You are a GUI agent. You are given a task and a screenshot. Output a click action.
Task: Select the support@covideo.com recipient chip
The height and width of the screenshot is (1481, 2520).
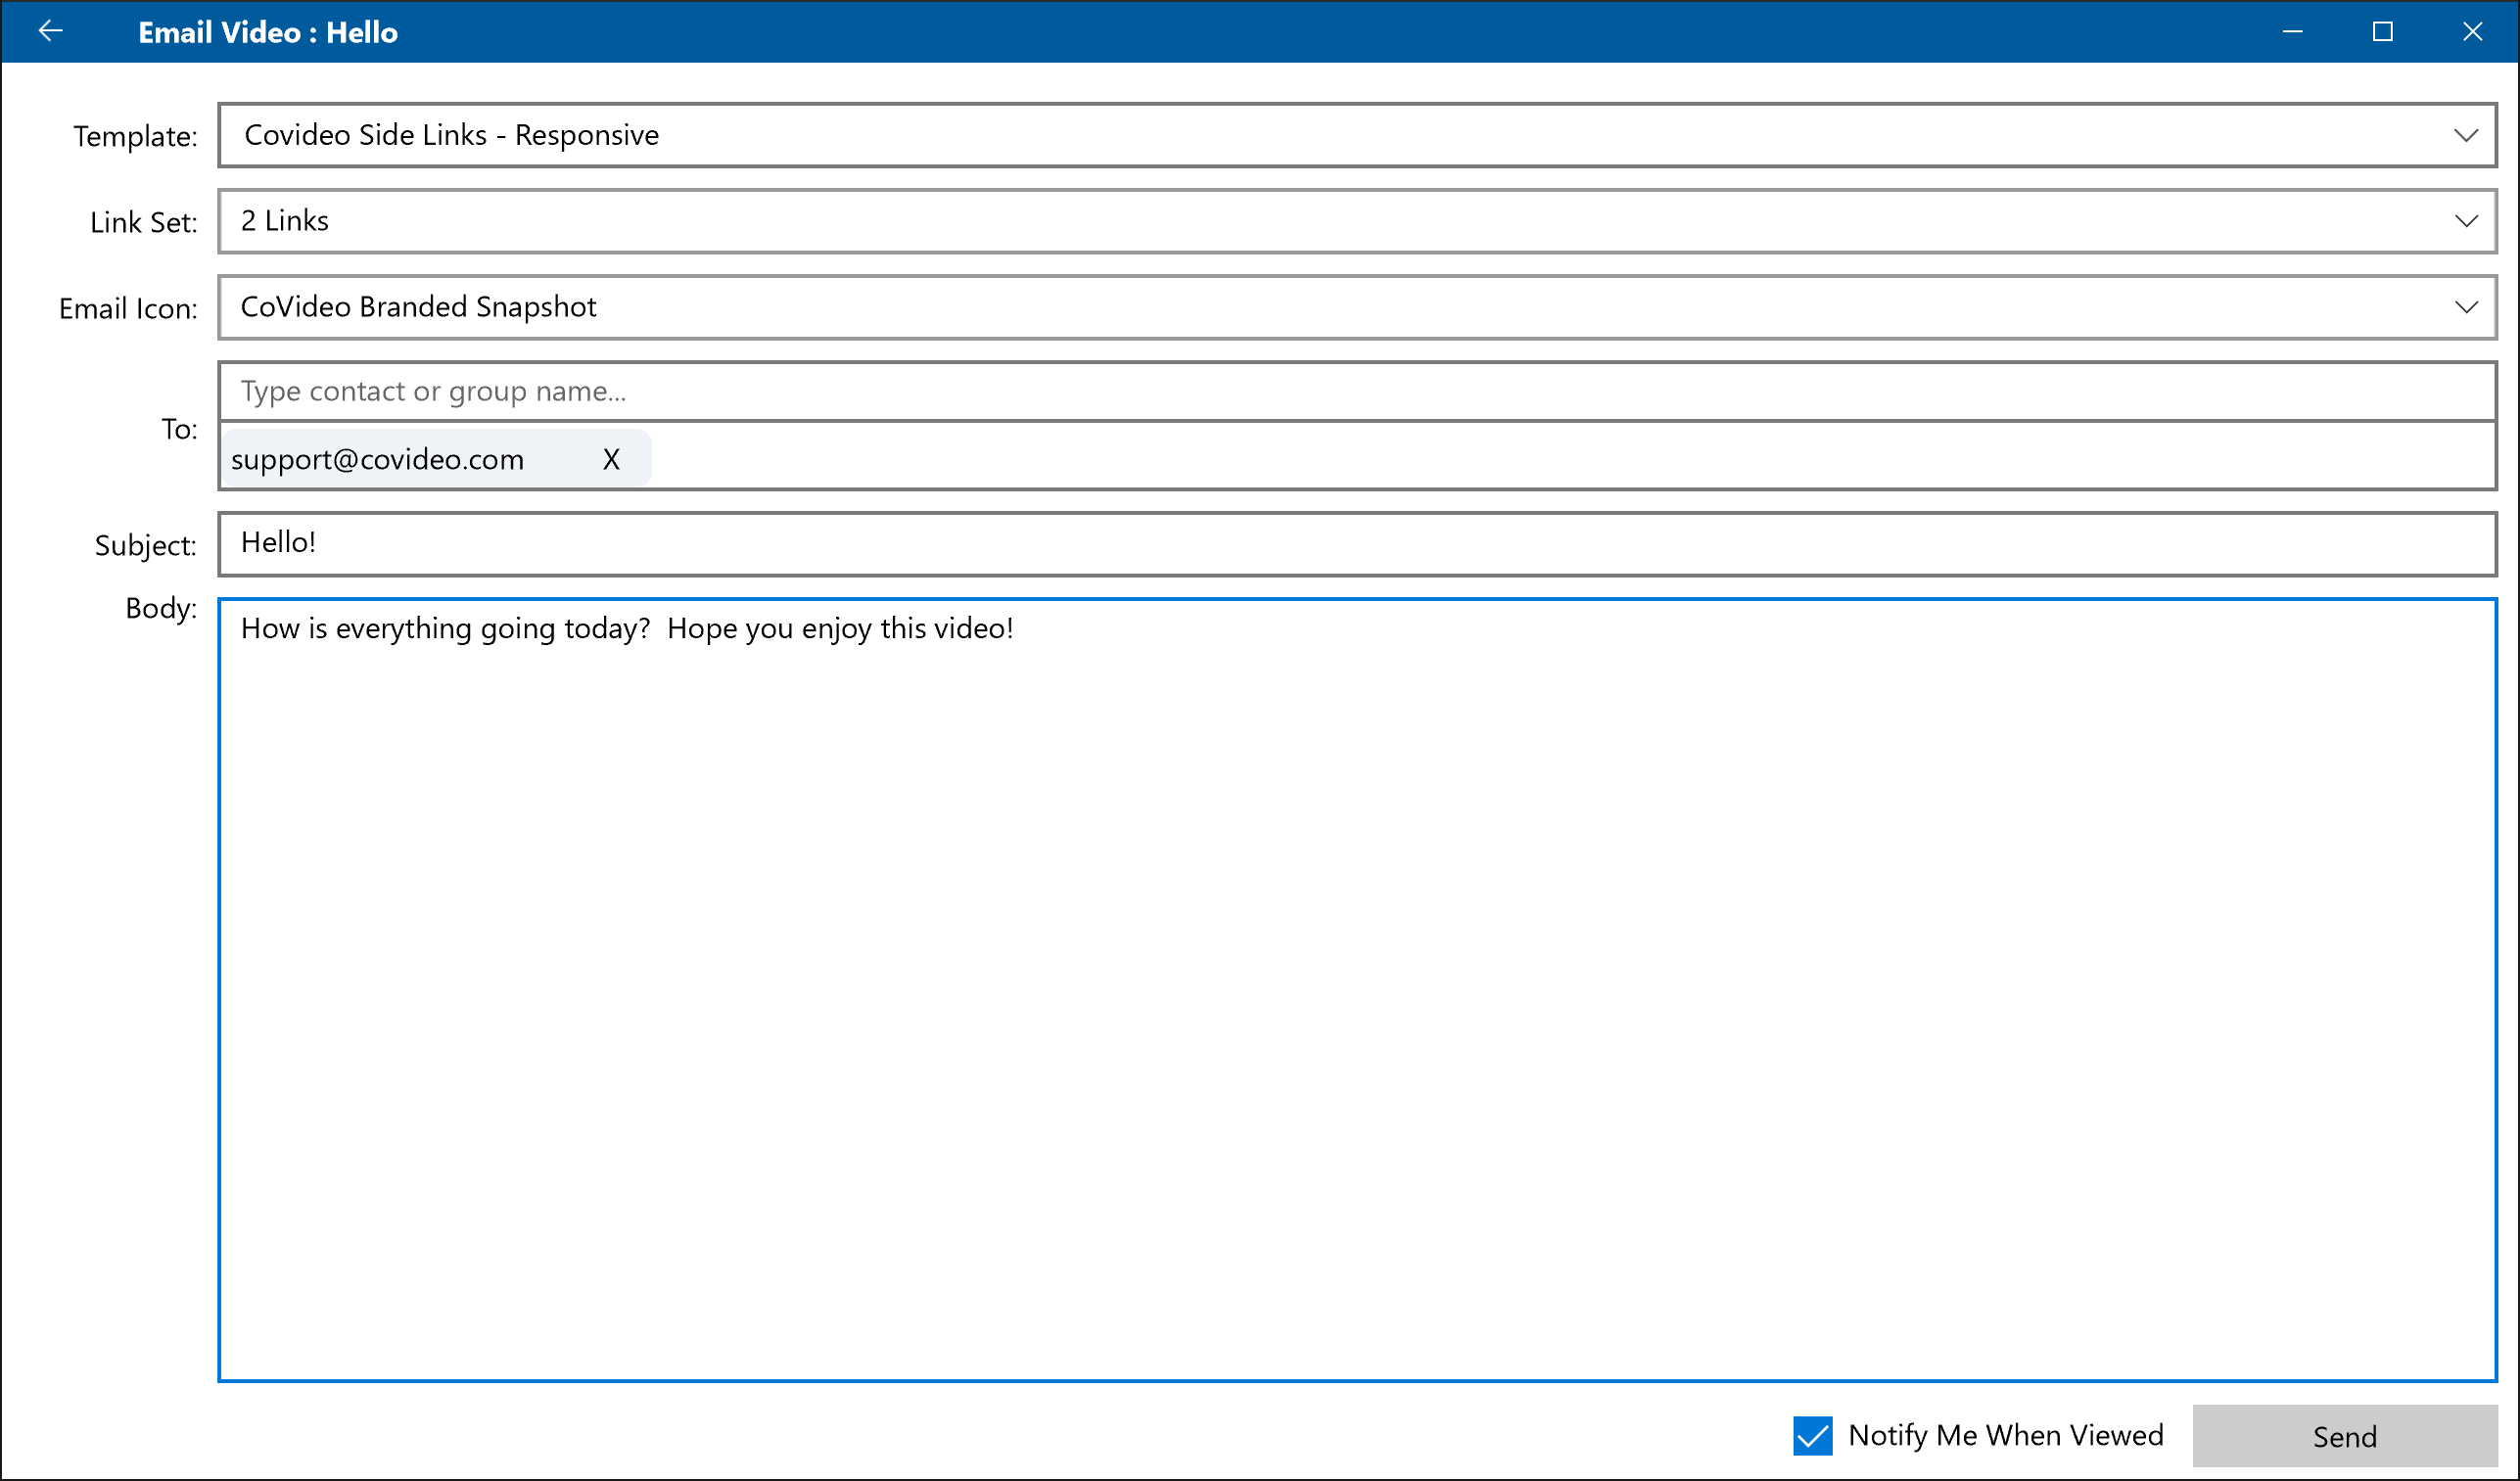coord(378,460)
